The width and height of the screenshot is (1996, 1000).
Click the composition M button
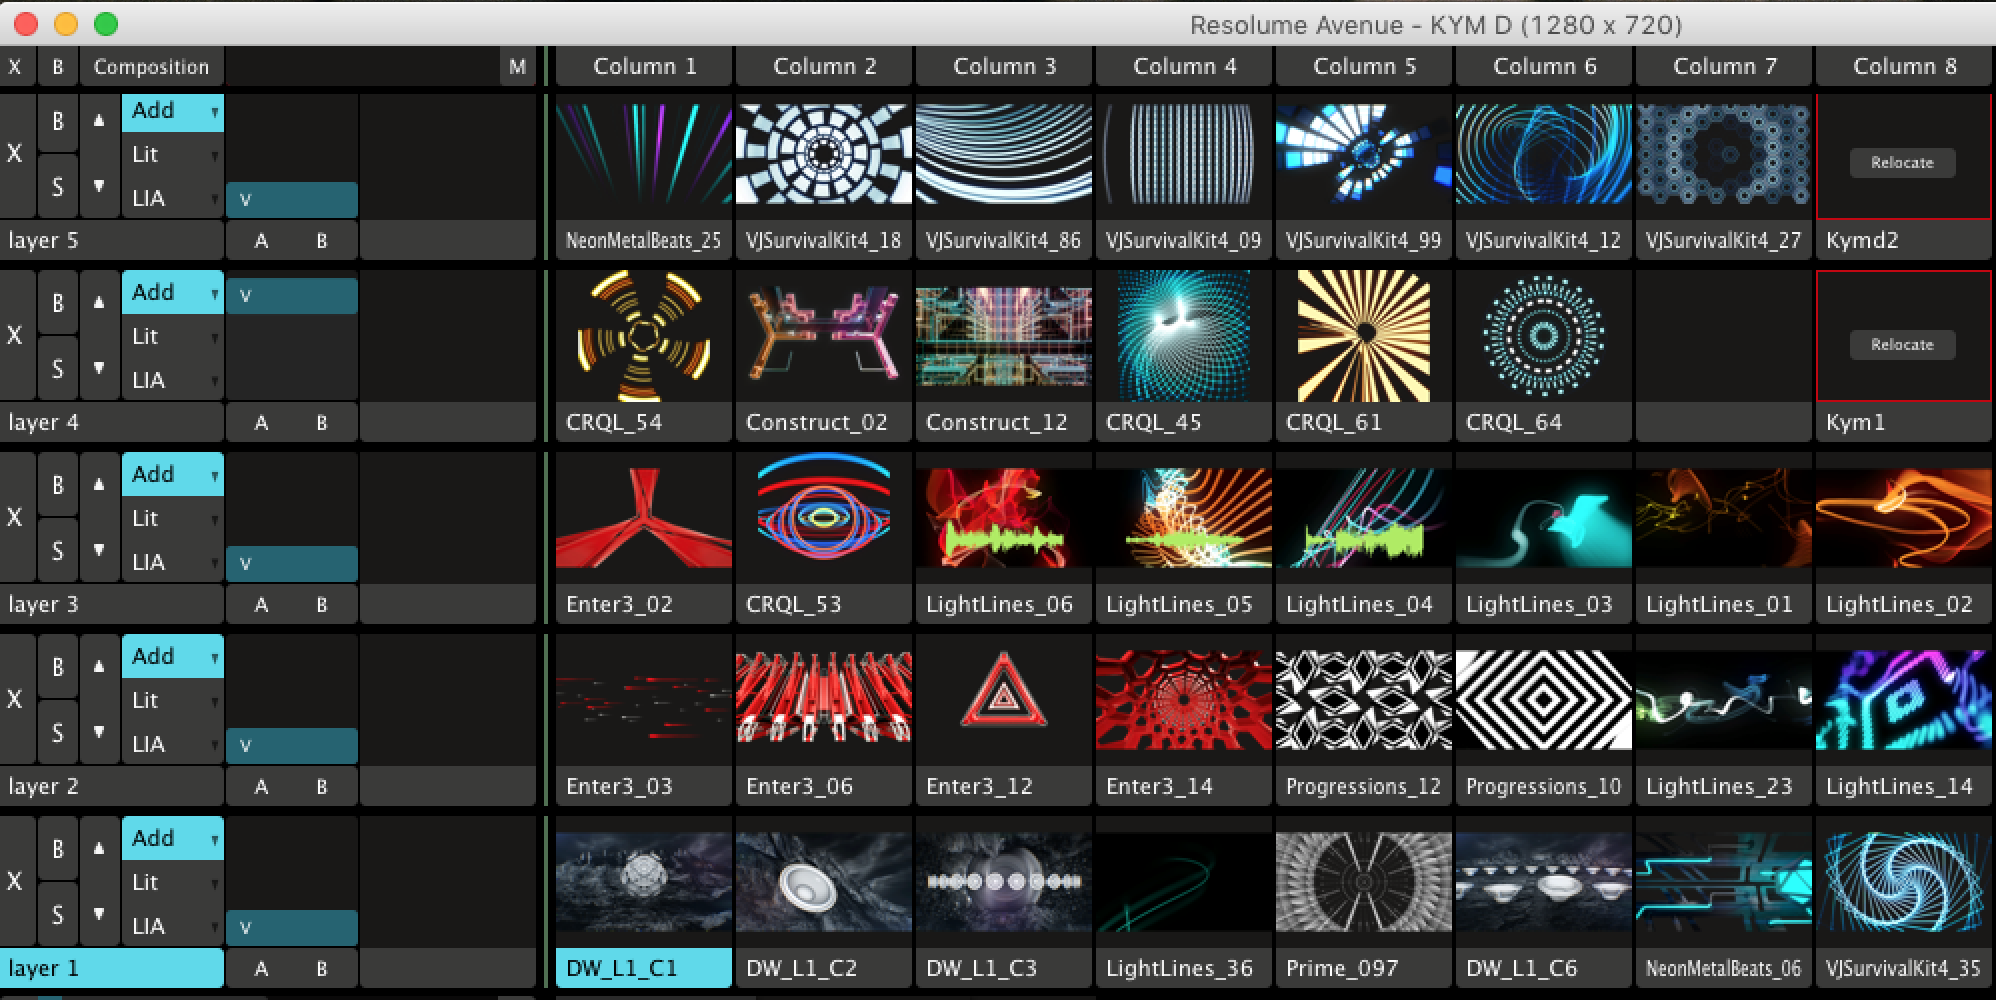point(517,67)
